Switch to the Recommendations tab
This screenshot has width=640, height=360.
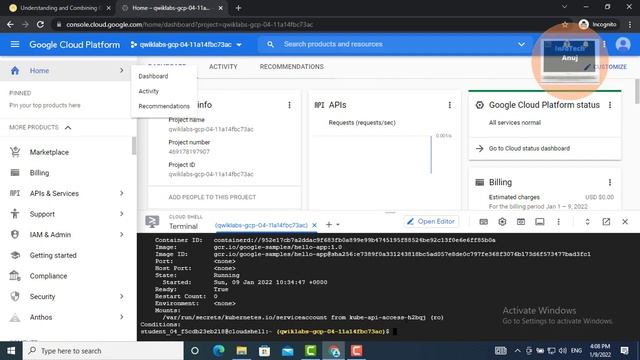[291, 67]
